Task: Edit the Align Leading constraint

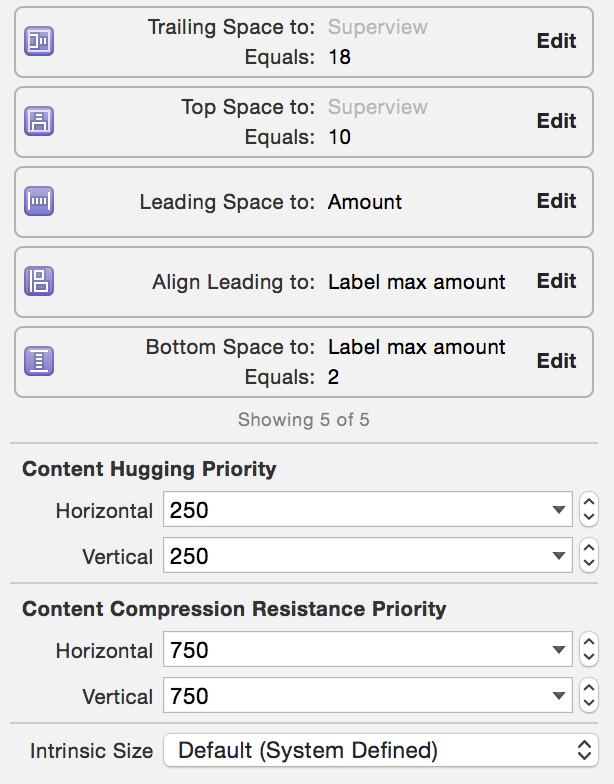Action: coord(556,281)
